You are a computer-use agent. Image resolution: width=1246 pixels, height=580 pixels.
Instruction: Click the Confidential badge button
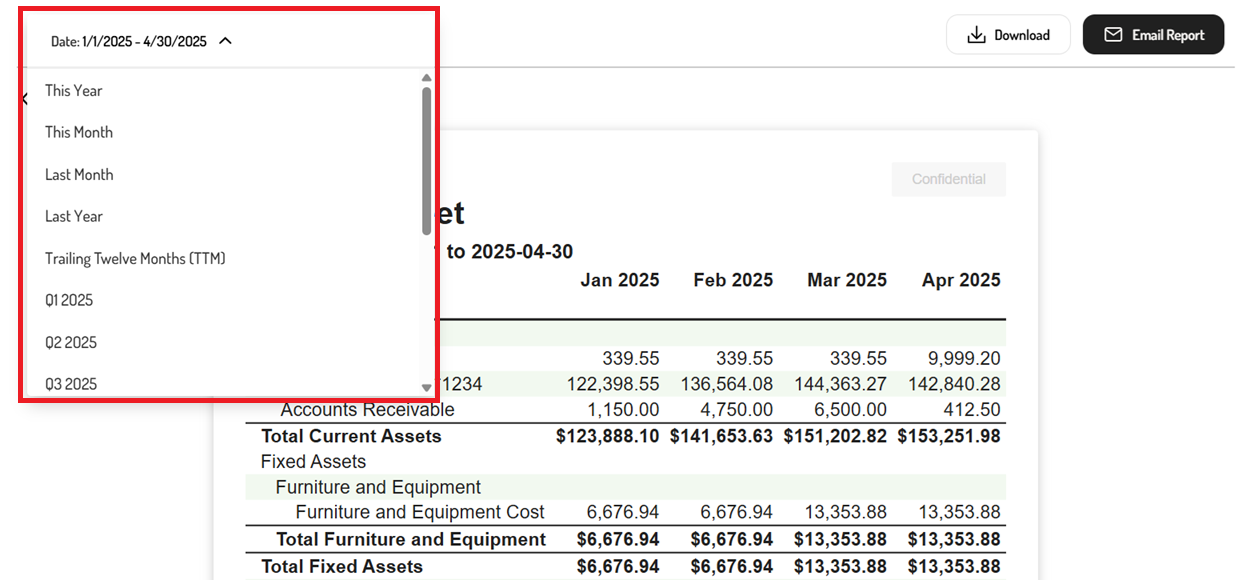[x=949, y=179]
